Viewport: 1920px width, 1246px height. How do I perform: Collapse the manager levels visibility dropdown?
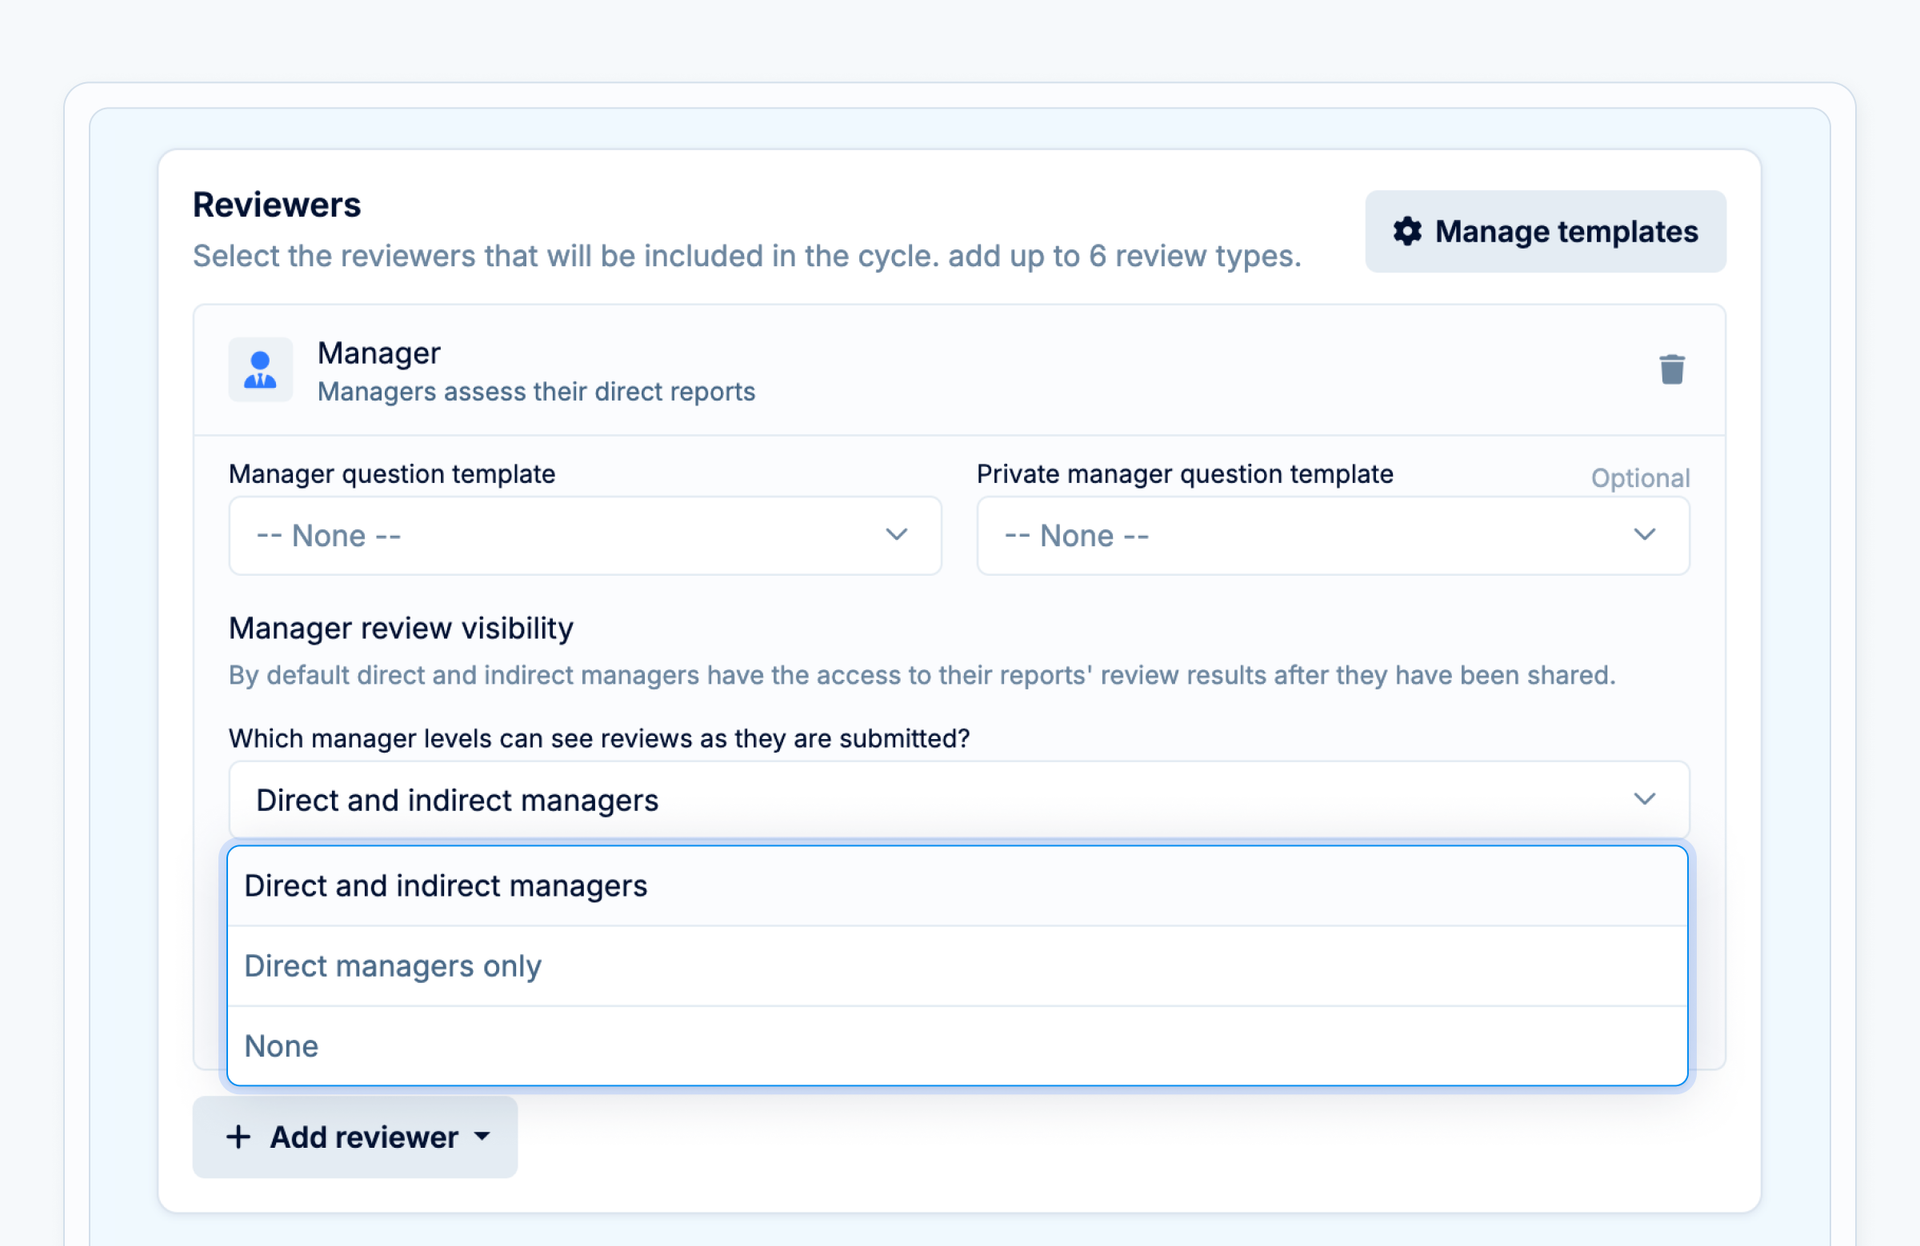[958, 800]
